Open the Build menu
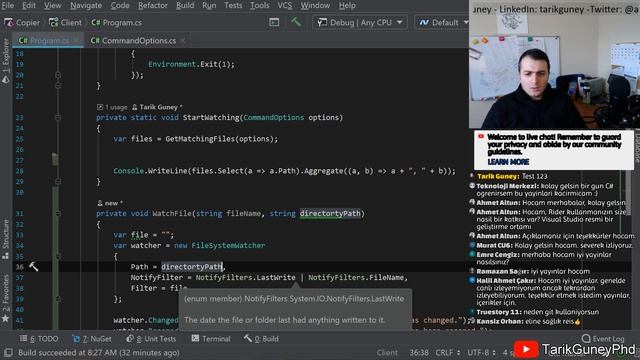Image resolution: width=640 pixels, height=360 pixels. [x=185, y=5]
